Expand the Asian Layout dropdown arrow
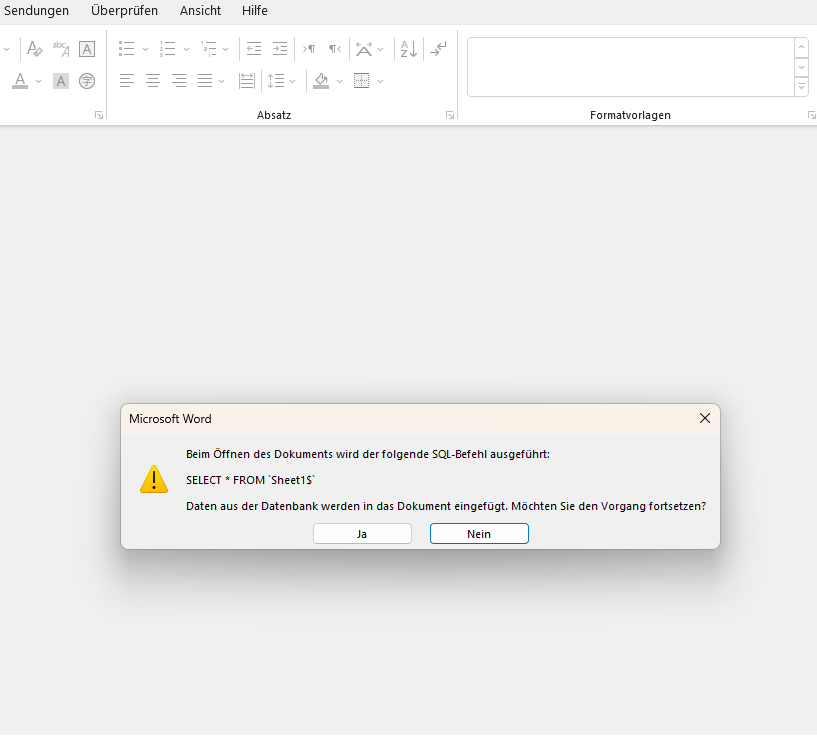The width and height of the screenshot is (817, 736). 380,49
